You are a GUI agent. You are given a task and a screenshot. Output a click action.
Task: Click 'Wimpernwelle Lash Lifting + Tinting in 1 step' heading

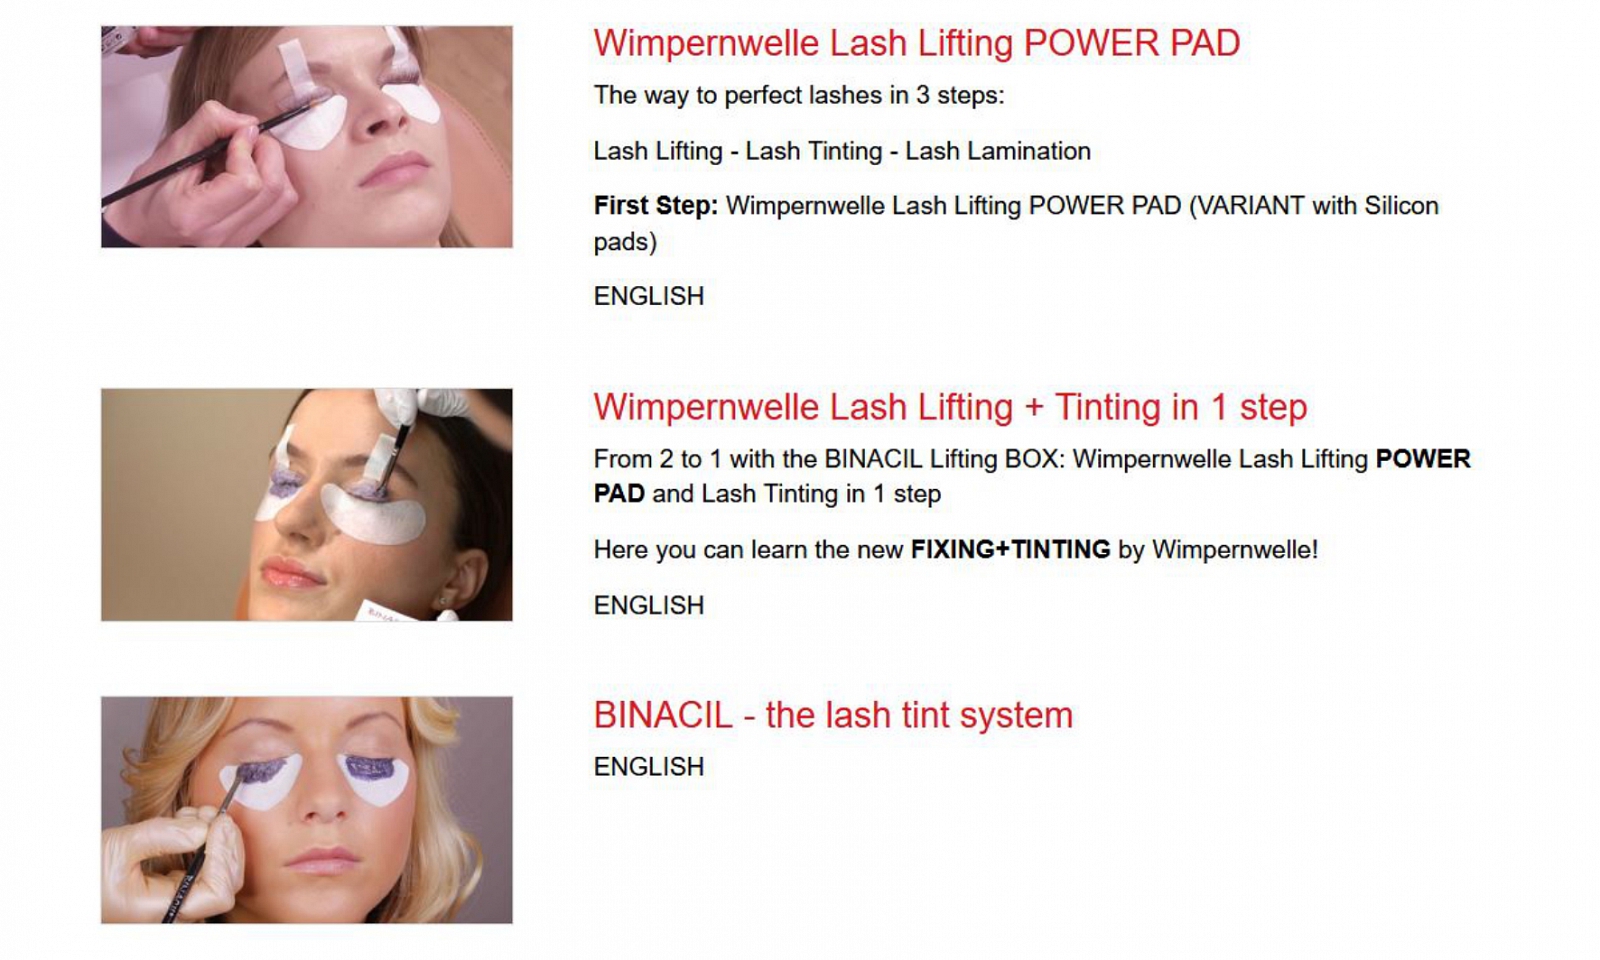(x=950, y=407)
